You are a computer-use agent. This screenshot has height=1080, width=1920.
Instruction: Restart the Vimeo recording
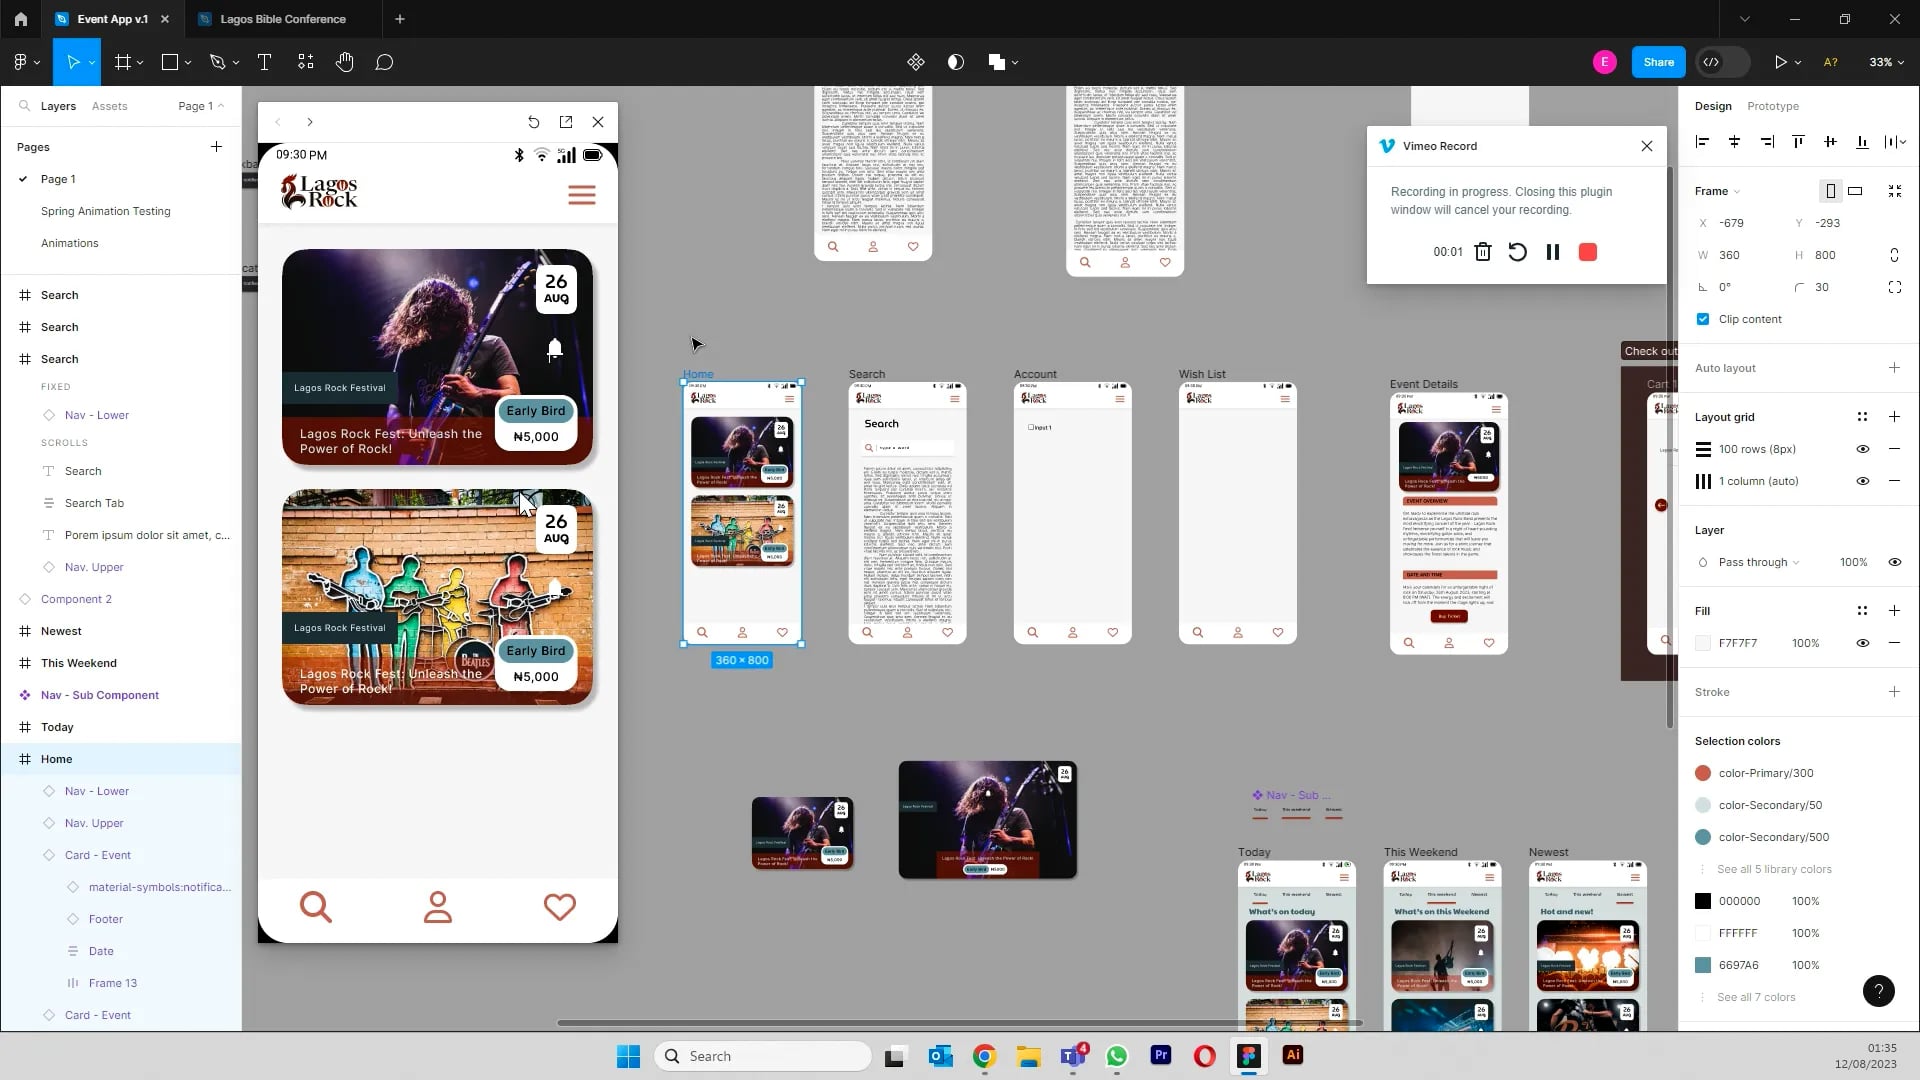click(1517, 252)
